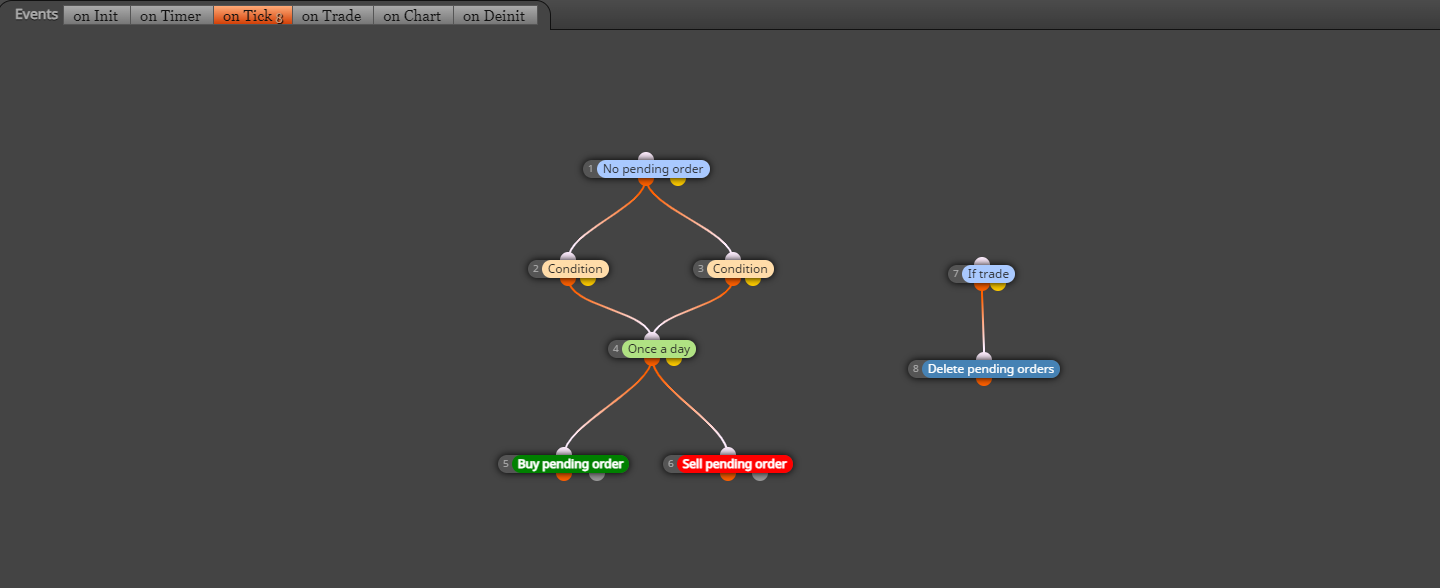
Task: Select the Delete pending orders block
Action: (990, 369)
